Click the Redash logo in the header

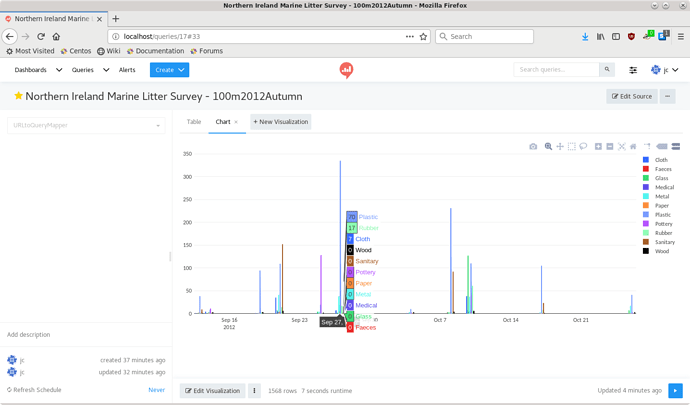[x=346, y=70]
